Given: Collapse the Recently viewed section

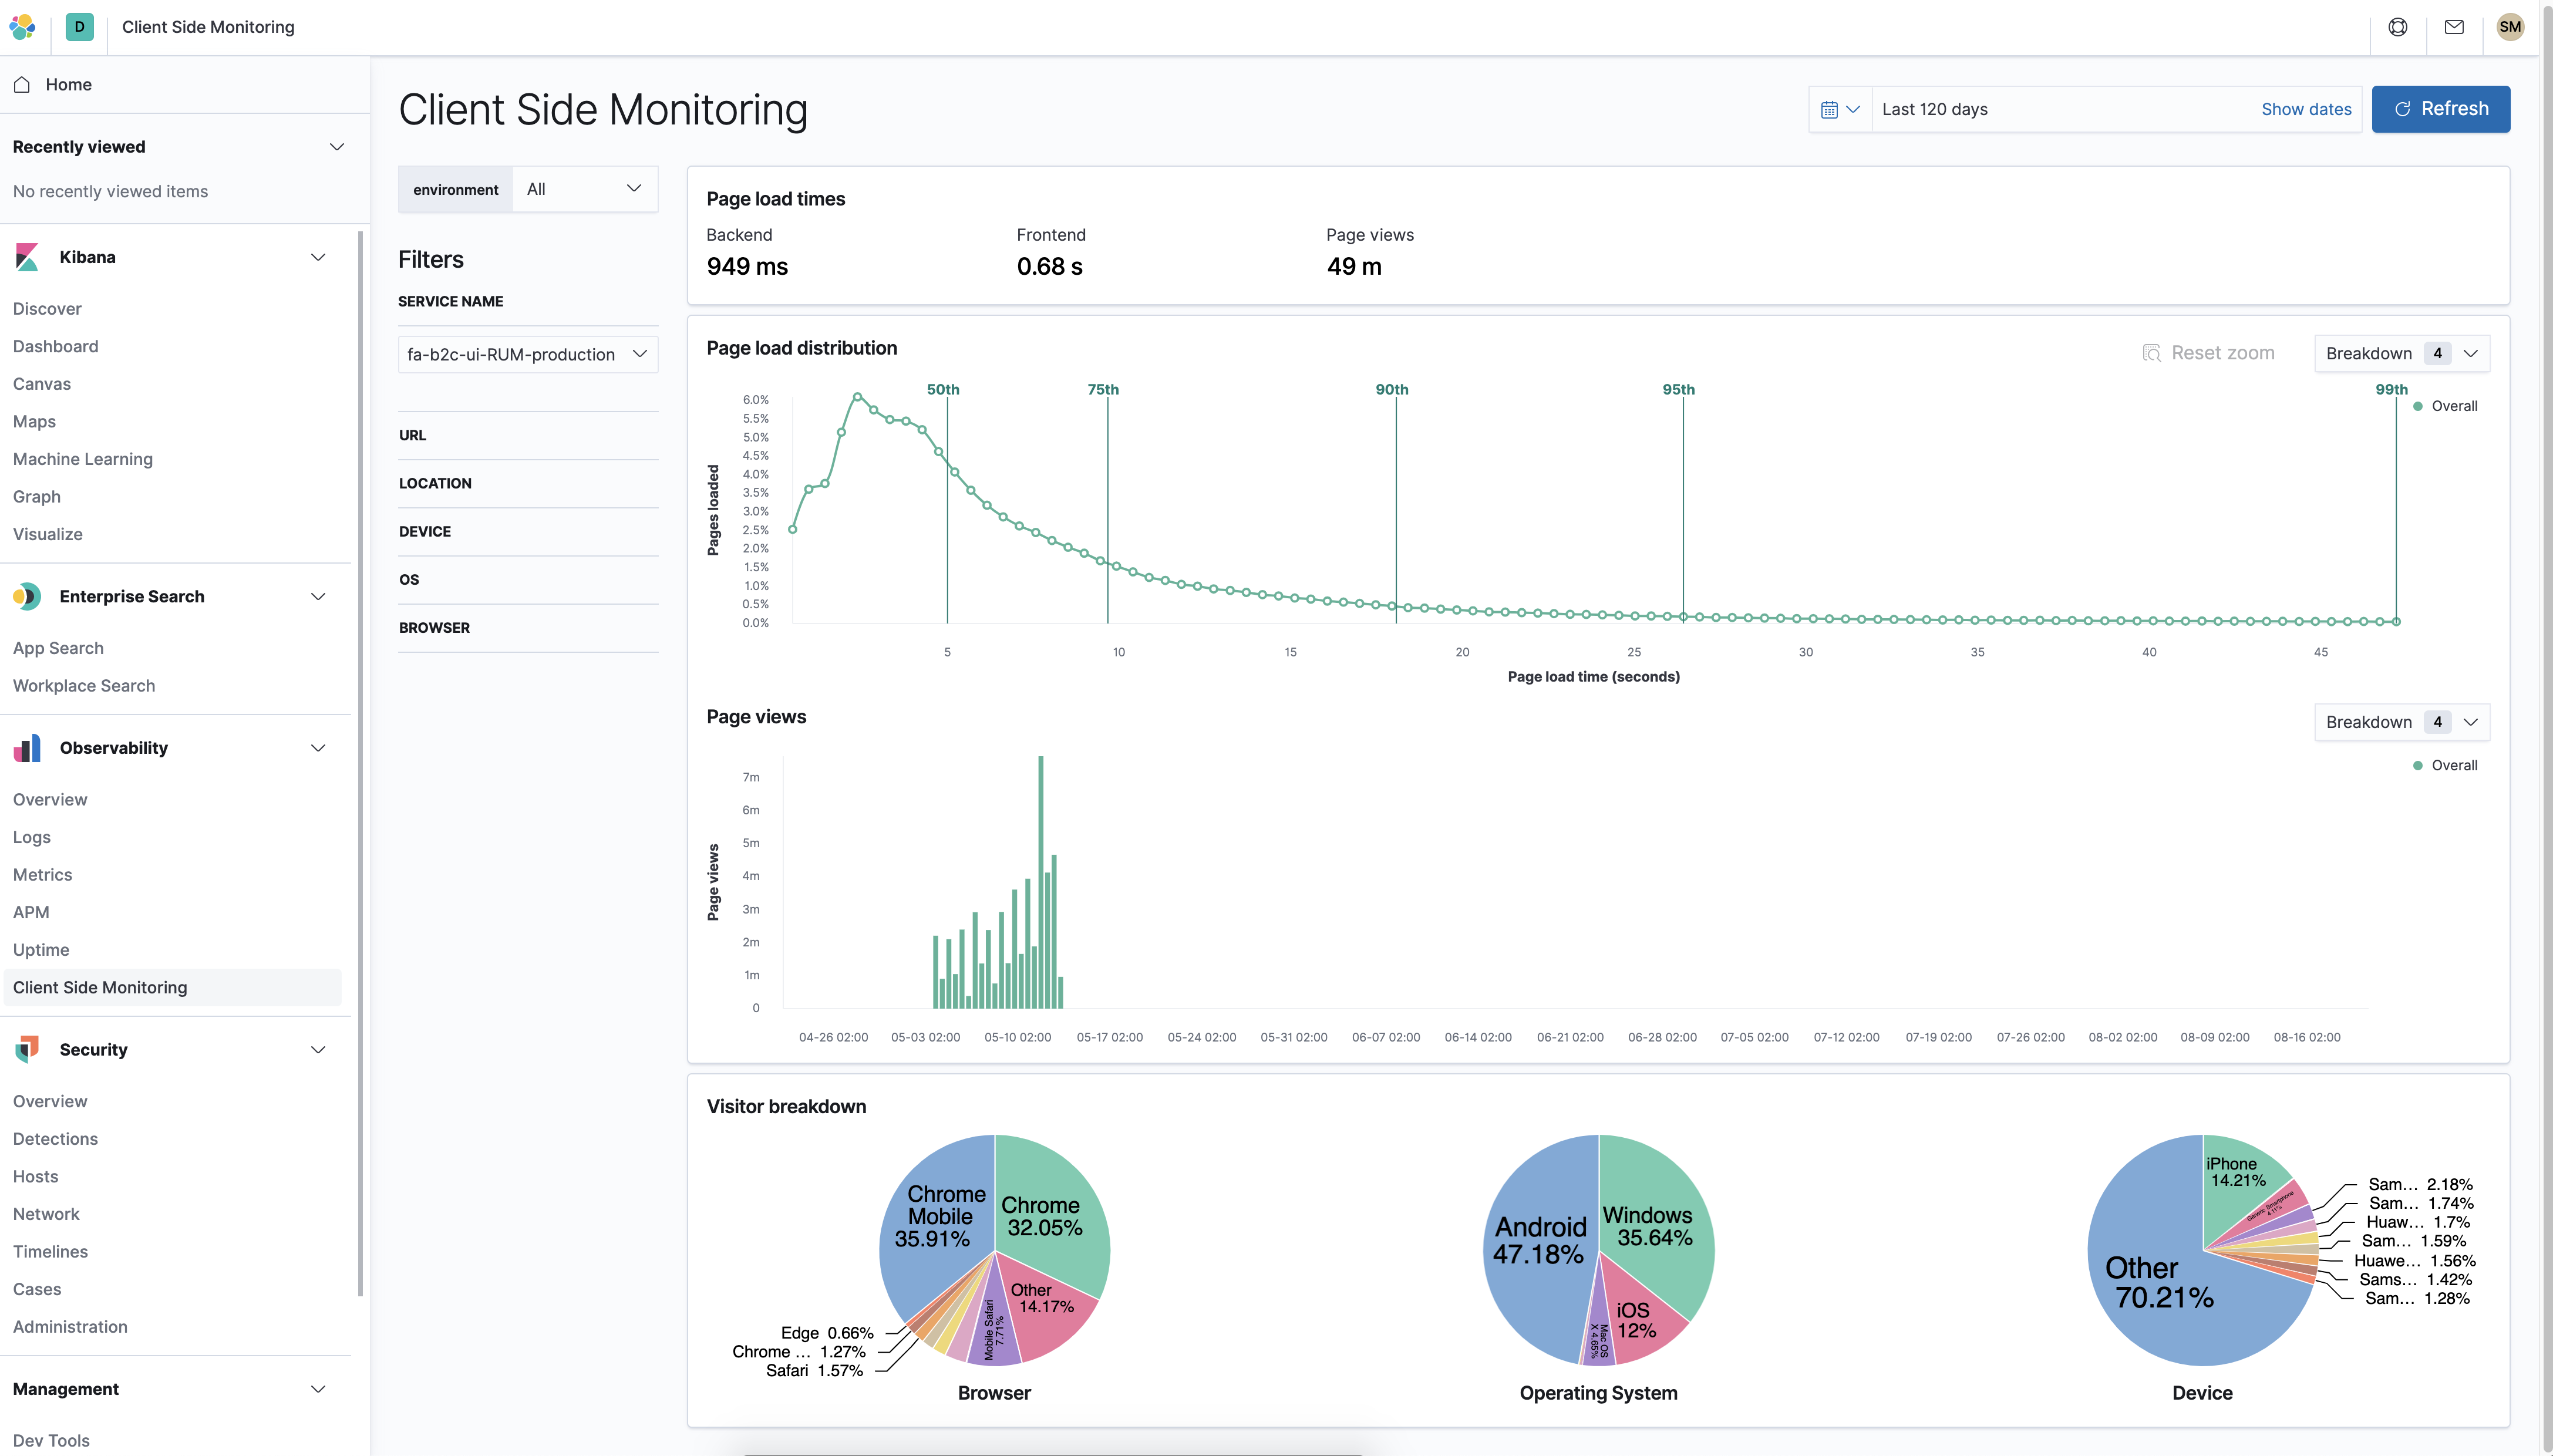Looking at the screenshot, I should (x=337, y=147).
